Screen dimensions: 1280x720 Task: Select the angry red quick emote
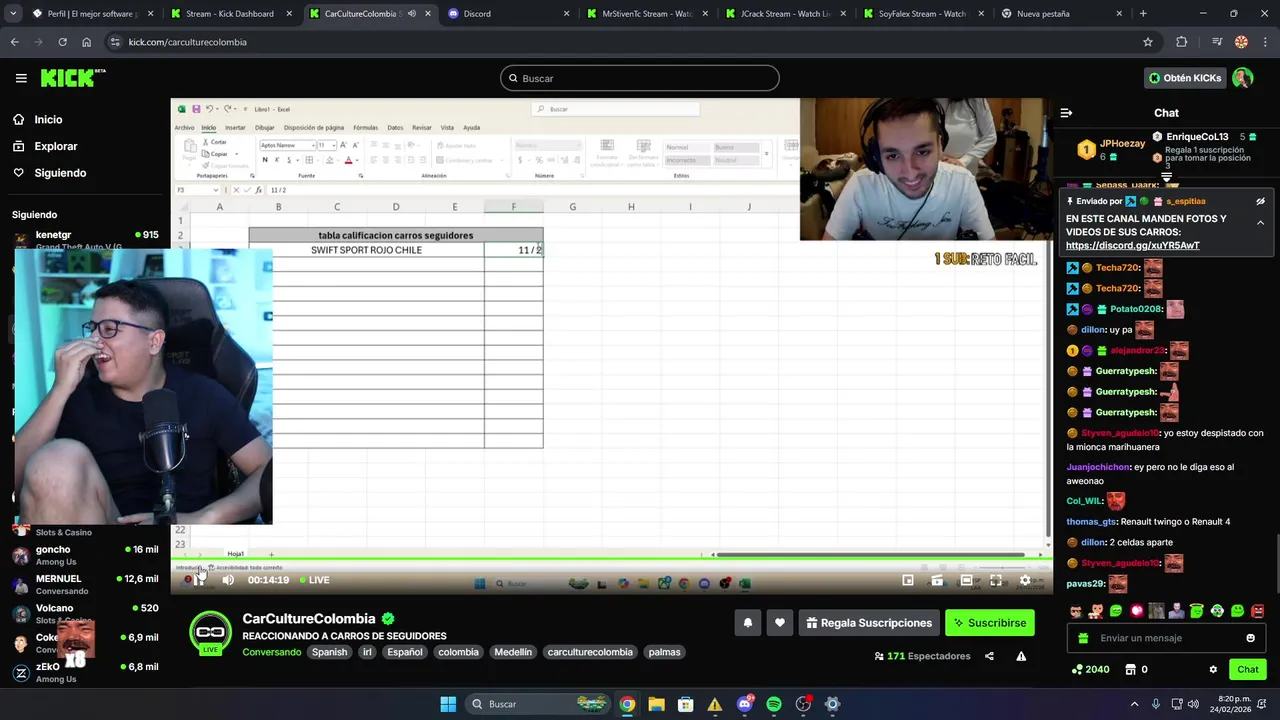coord(1258,611)
